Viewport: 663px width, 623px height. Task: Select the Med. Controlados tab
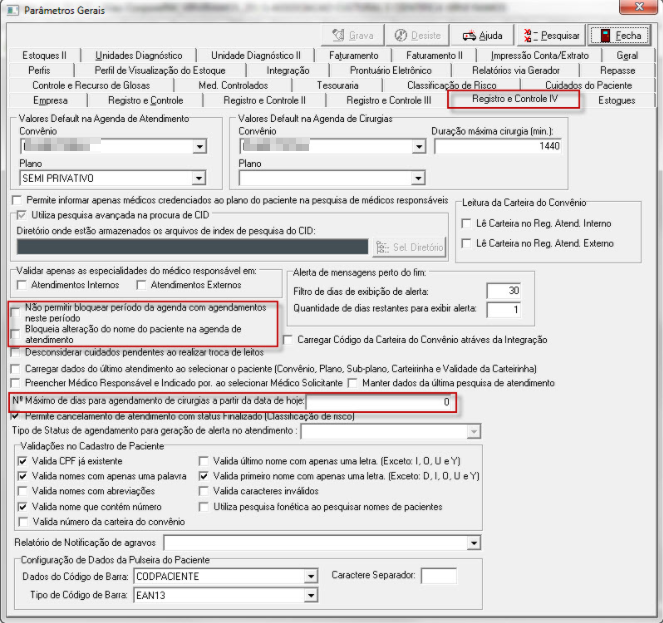[233, 85]
